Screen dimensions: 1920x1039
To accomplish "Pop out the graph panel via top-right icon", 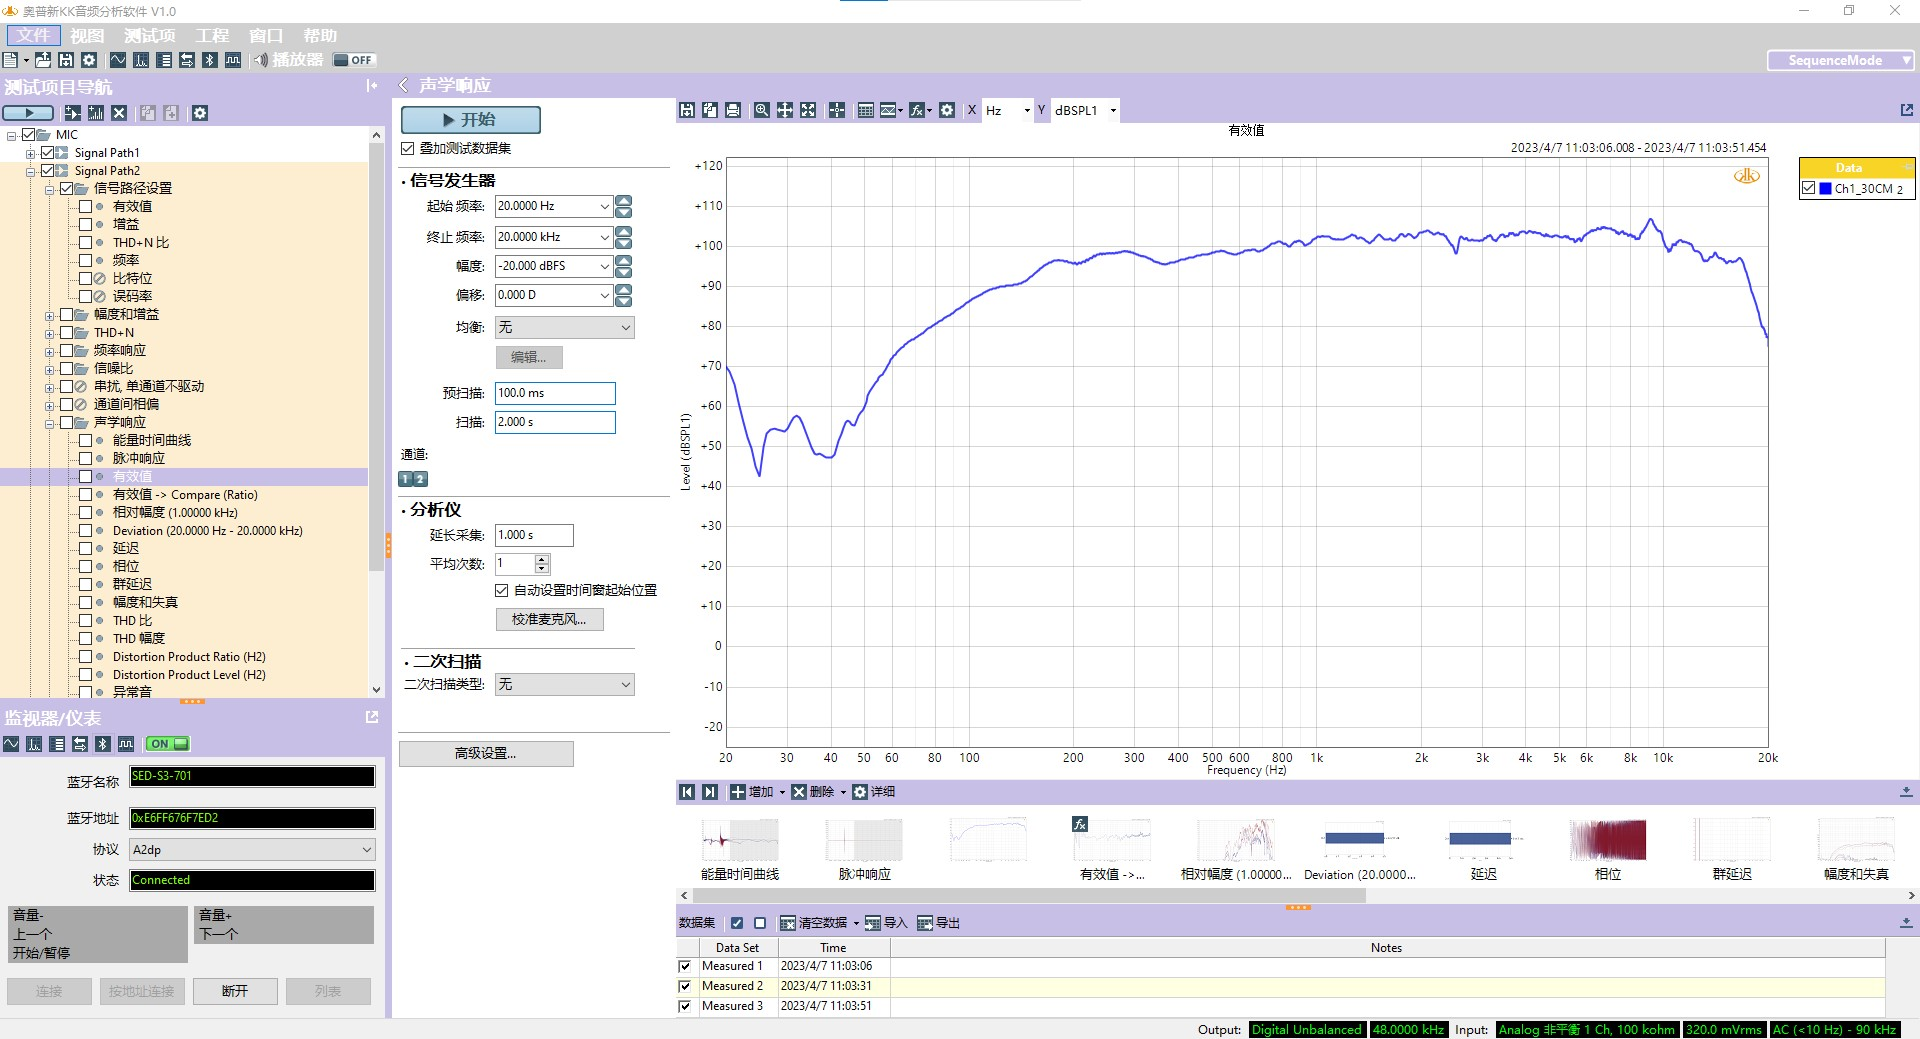I will [1906, 110].
